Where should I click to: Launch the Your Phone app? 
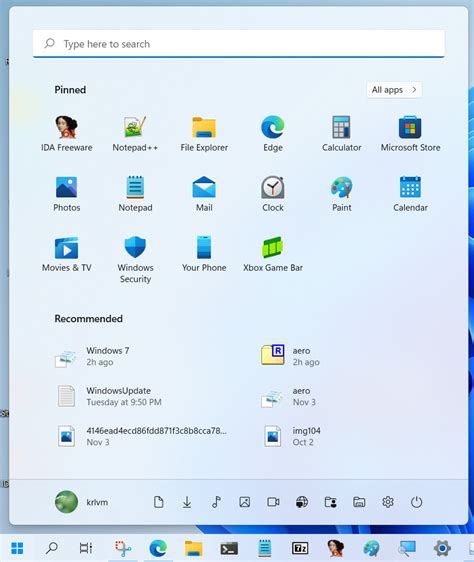[x=204, y=254]
